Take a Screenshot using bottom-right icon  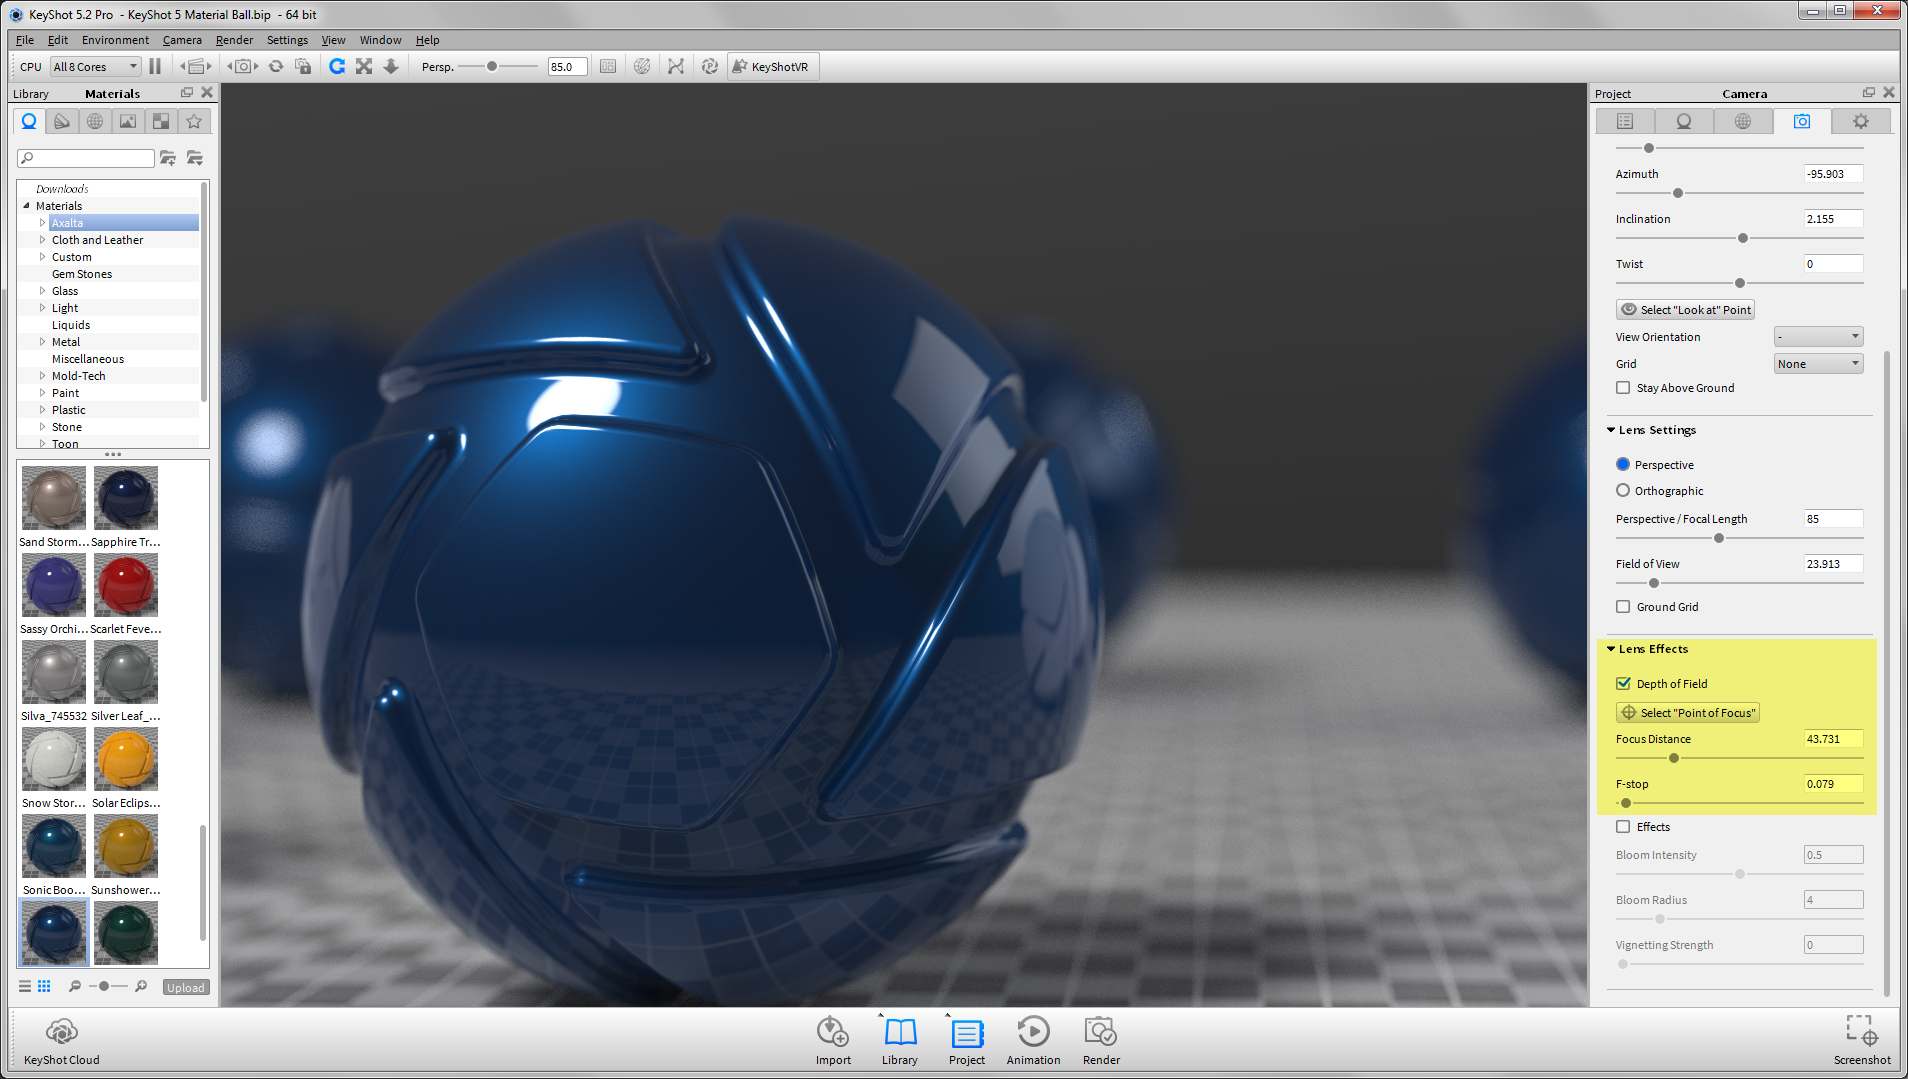click(x=1861, y=1033)
